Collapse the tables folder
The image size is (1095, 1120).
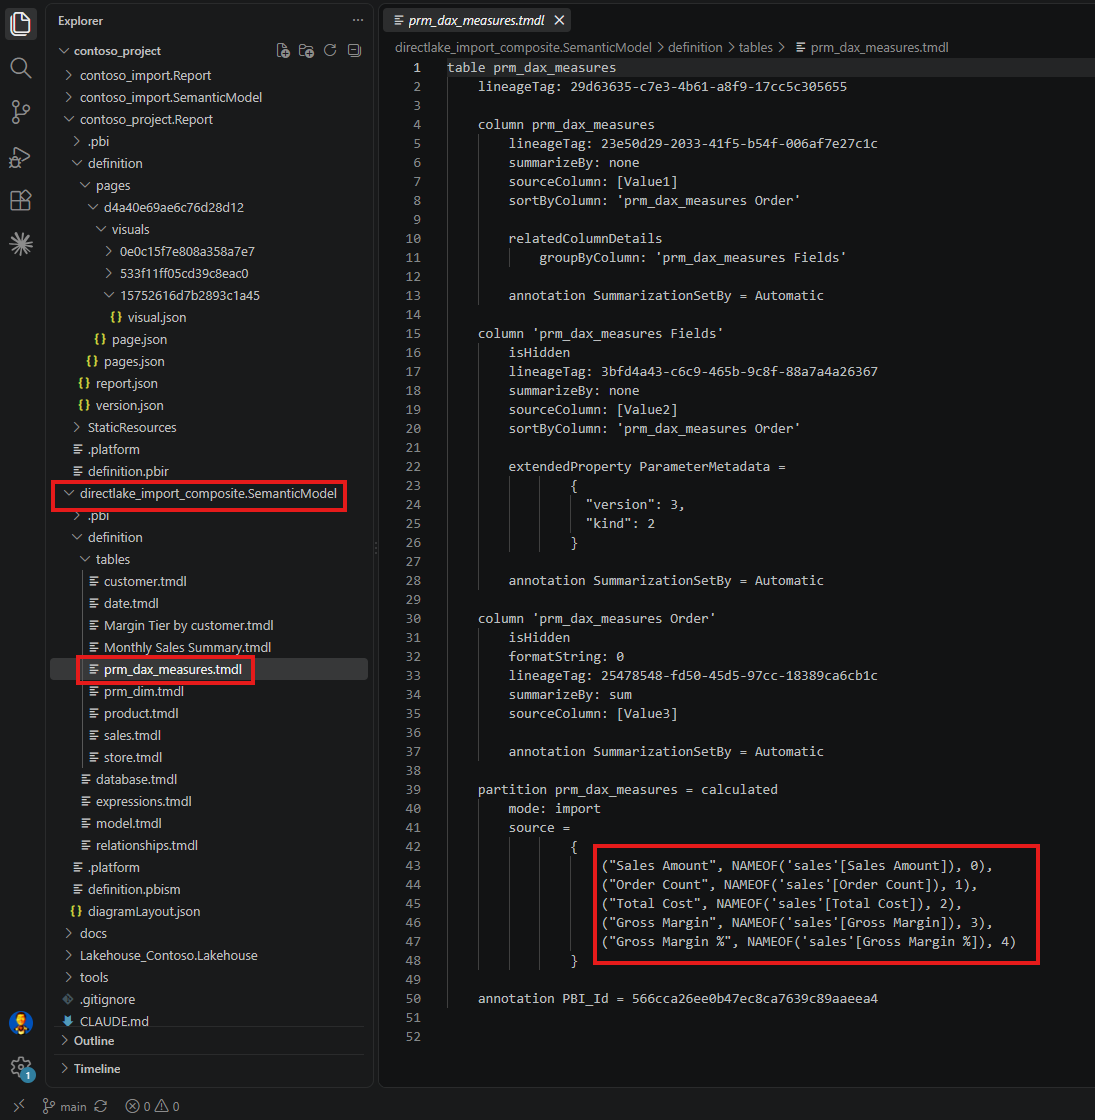112,559
